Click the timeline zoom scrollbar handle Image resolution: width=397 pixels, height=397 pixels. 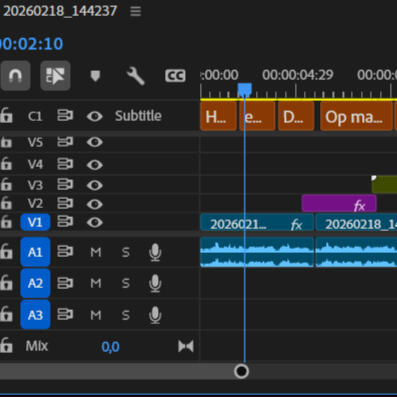241,371
